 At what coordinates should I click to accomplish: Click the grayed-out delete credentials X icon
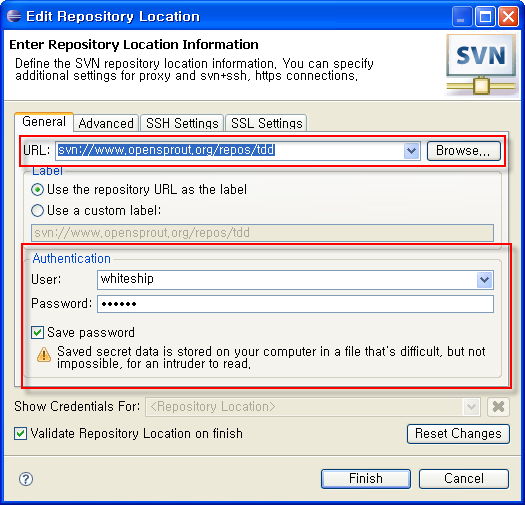498,407
